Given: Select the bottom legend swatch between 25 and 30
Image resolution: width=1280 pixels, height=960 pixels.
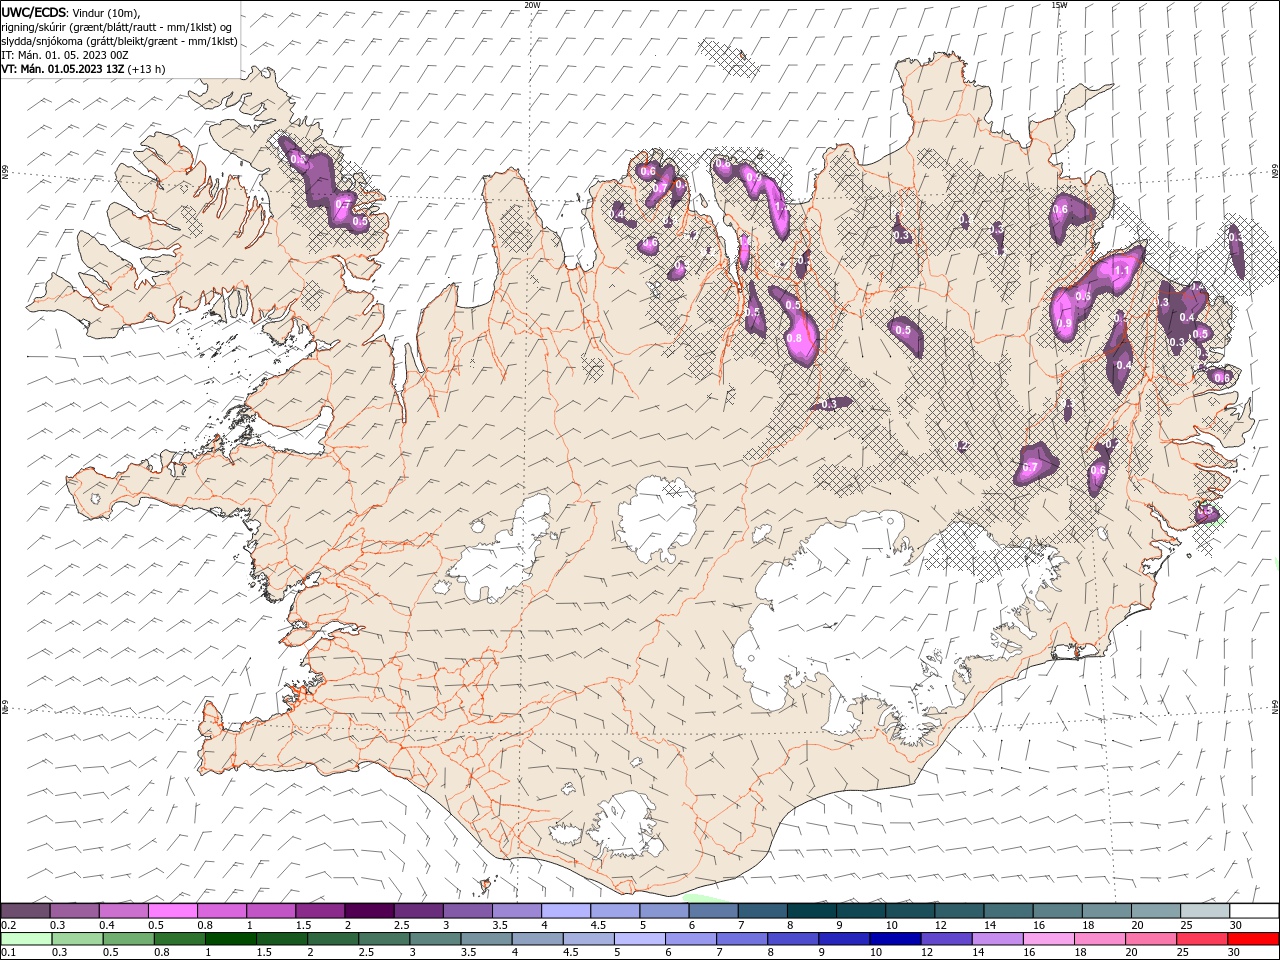Looking at the screenshot, I should pos(1201,939).
